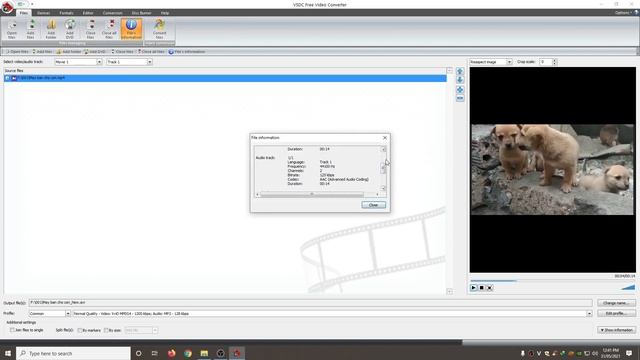Switch to the Devices ribbon tab

[43, 13]
